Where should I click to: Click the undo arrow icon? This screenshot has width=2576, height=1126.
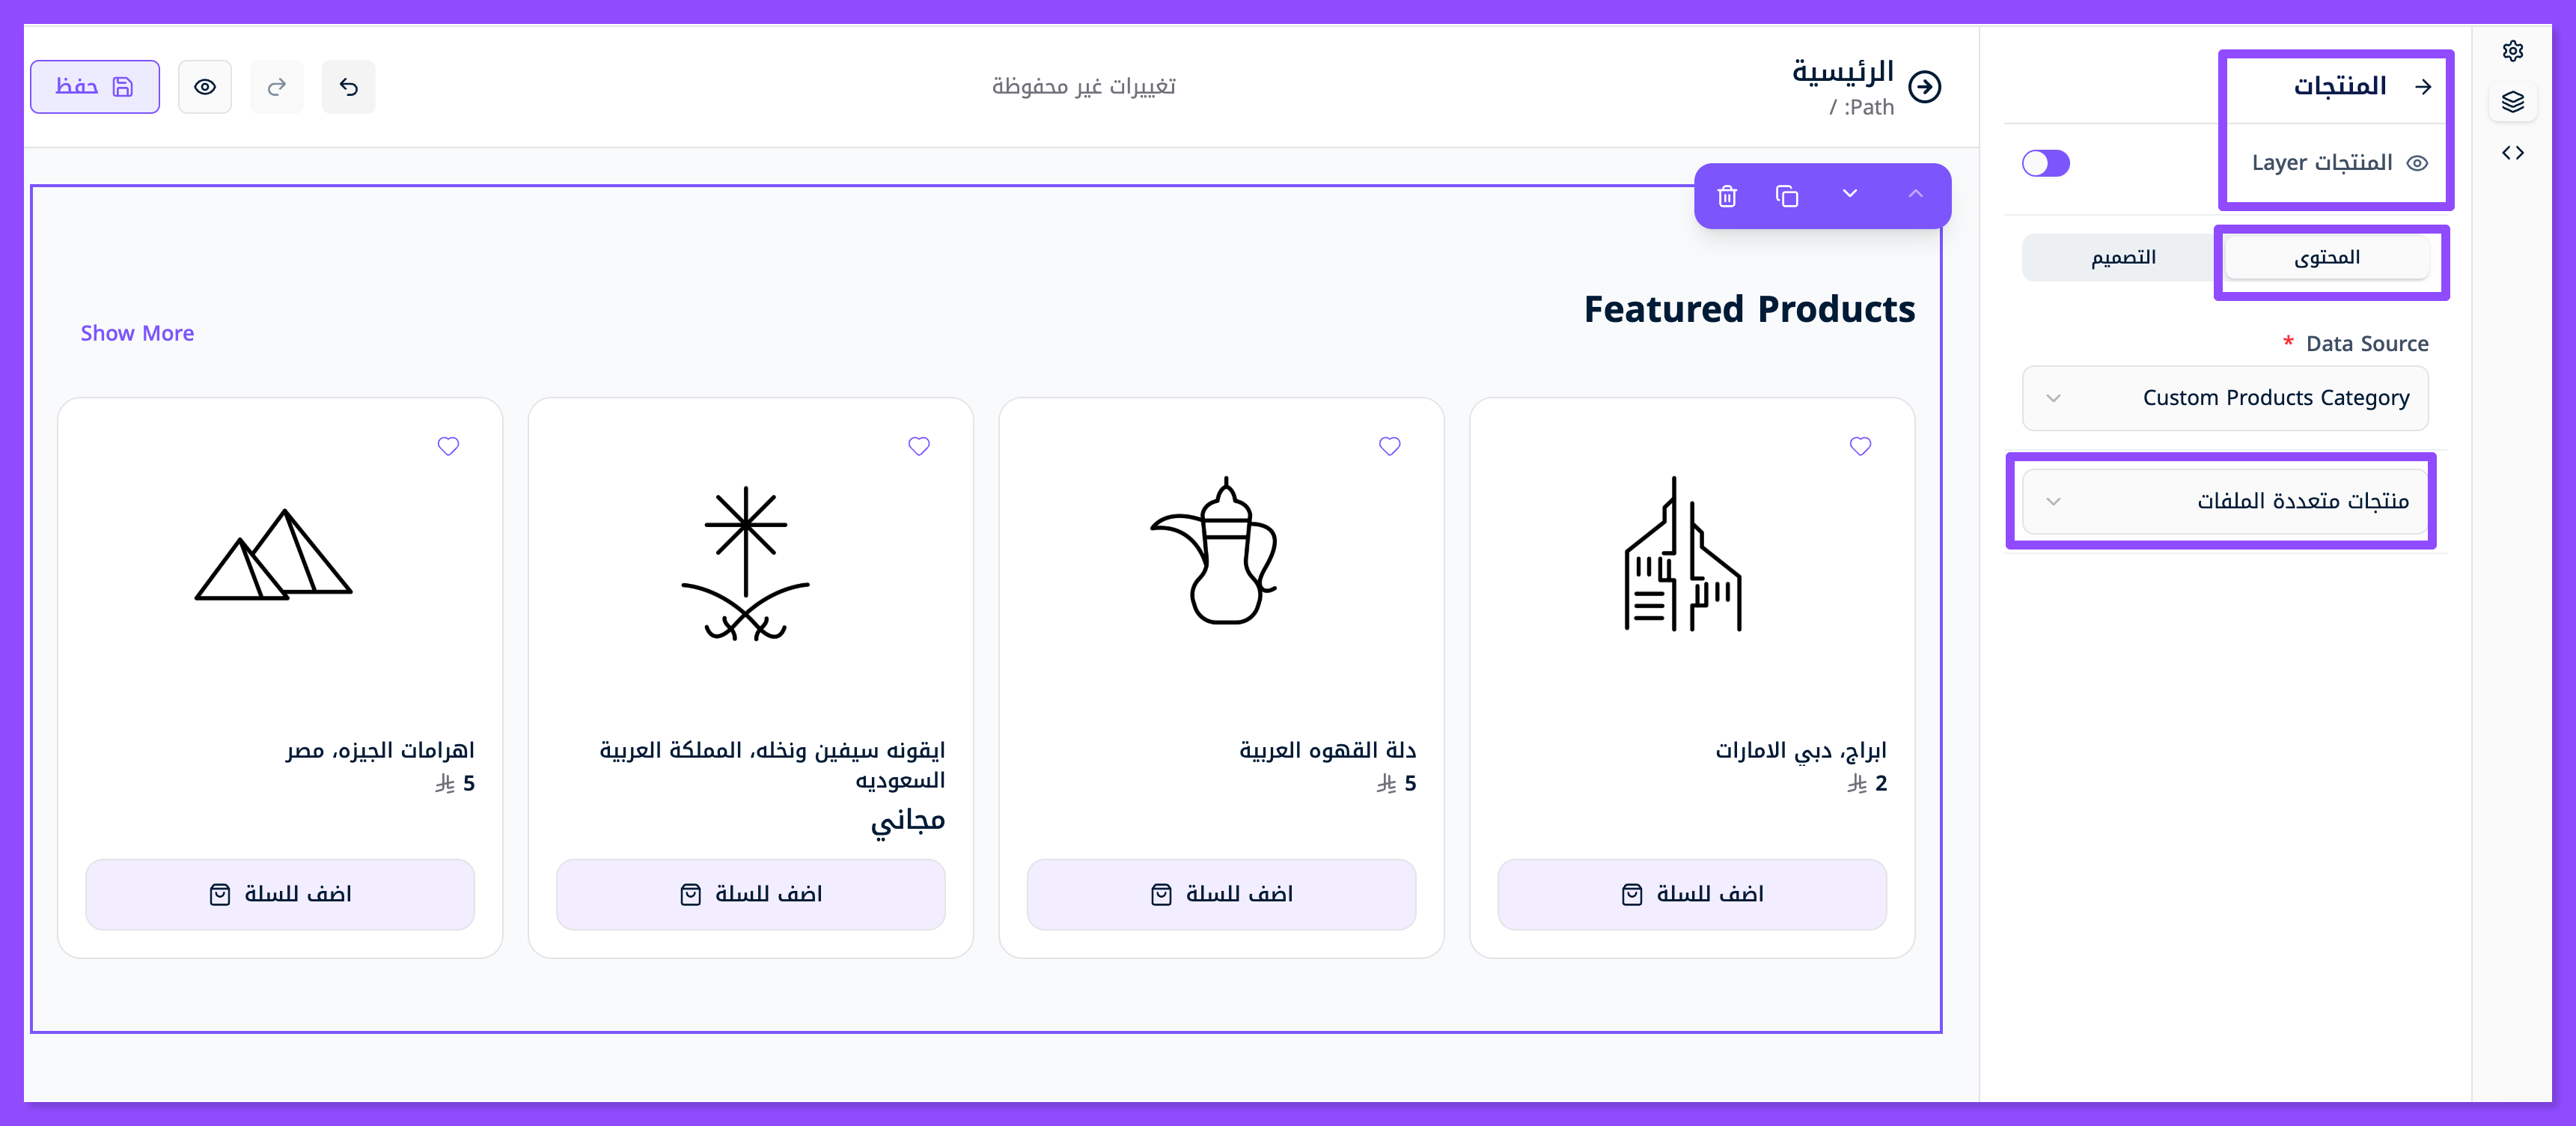[x=348, y=87]
